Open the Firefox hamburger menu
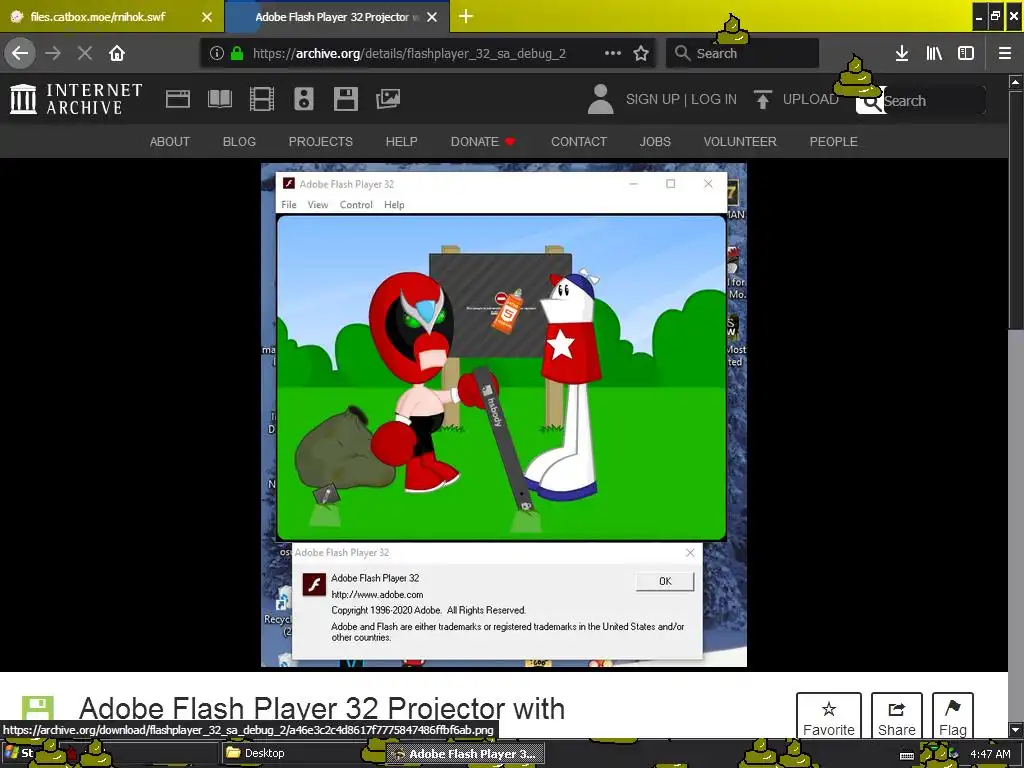The height and width of the screenshot is (768, 1024). 1005,53
